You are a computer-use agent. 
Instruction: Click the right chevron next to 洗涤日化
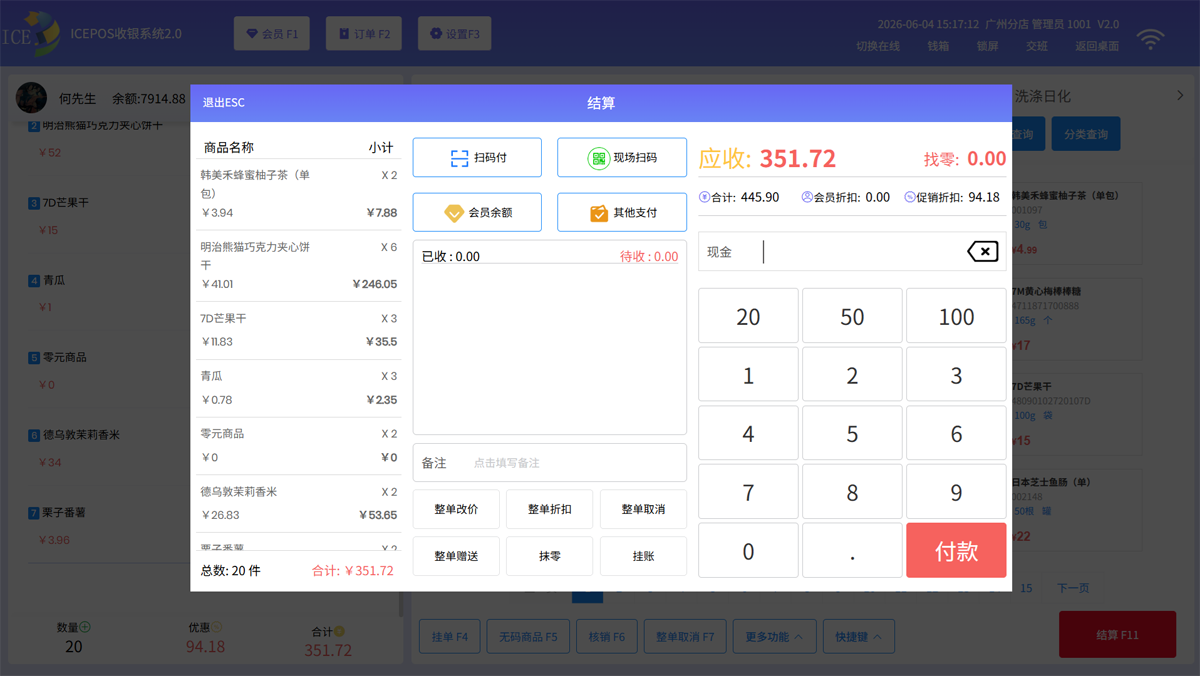[1180, 96]
